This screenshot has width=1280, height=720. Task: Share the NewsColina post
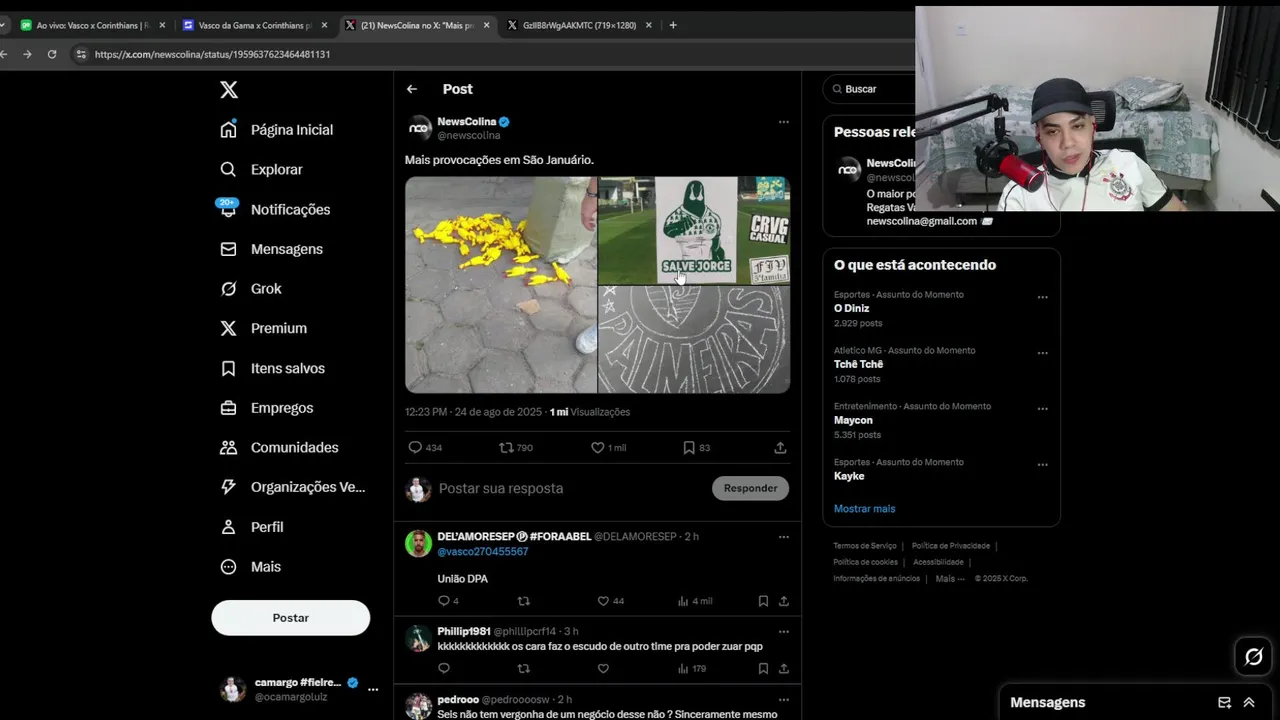click(780, 448)
